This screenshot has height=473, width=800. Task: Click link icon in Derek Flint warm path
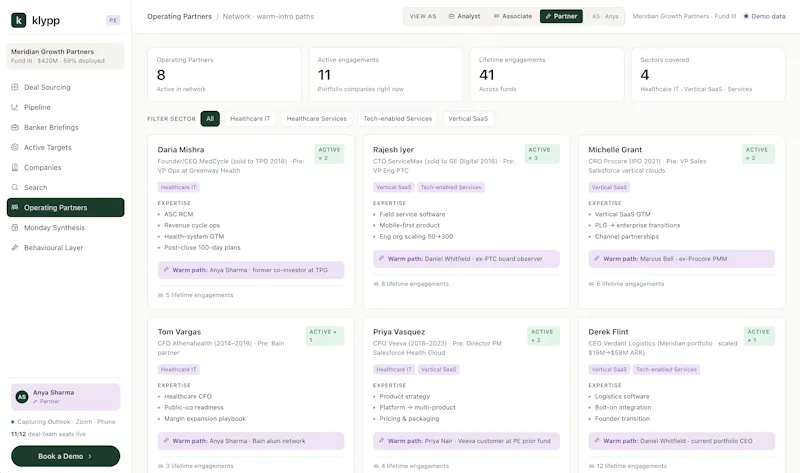point(597,440)
